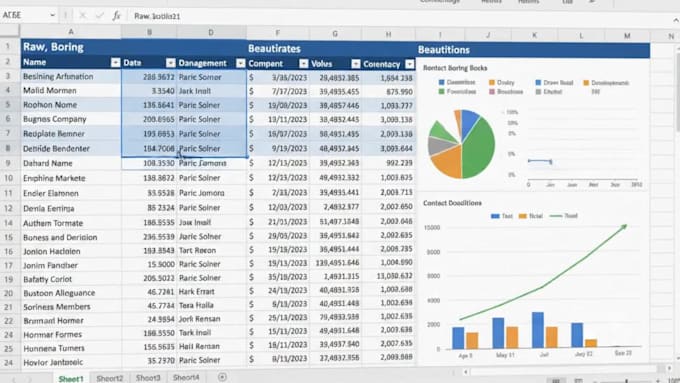This screenshot has height=383, width=680.
Task: Click the green line legend marker
Action: coord(556,216)
